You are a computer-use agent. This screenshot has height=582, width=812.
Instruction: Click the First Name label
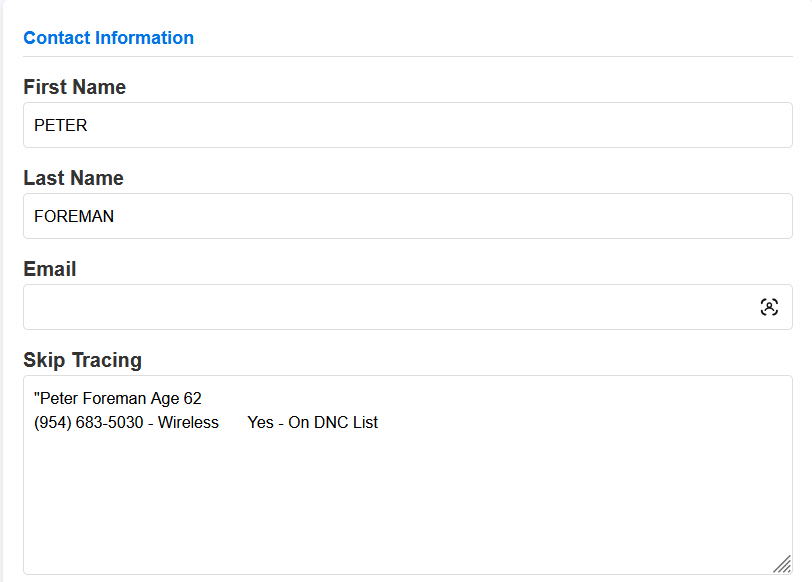click(74, 87)
